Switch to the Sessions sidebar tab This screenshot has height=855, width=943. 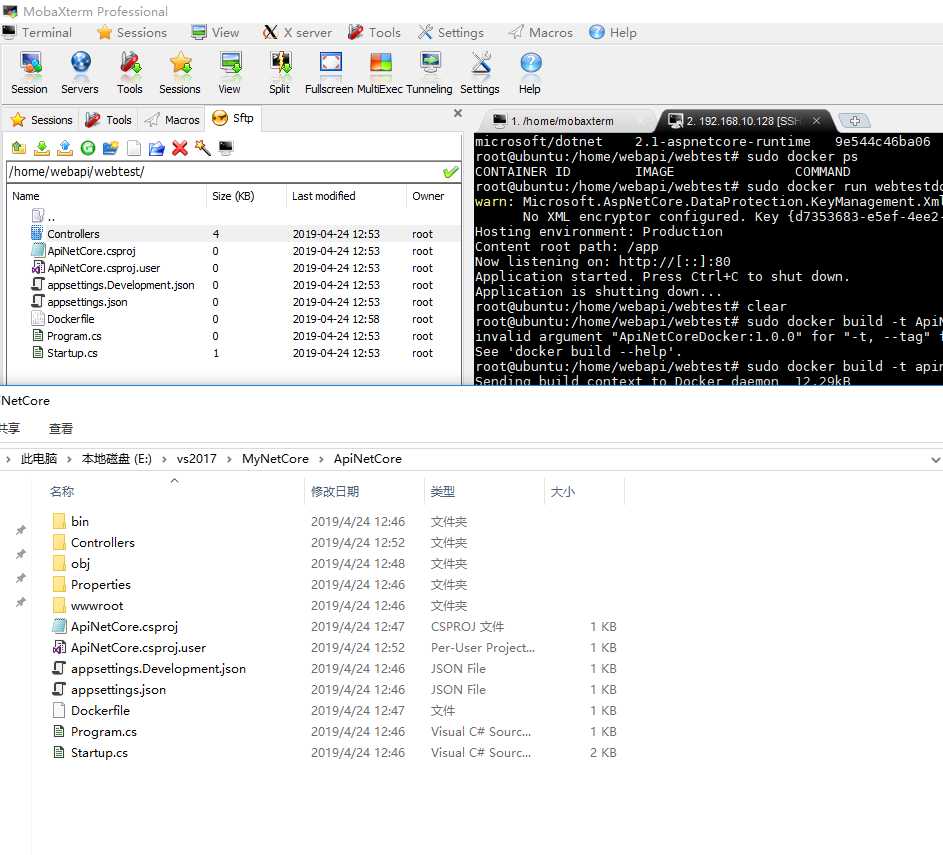point(41,120)
